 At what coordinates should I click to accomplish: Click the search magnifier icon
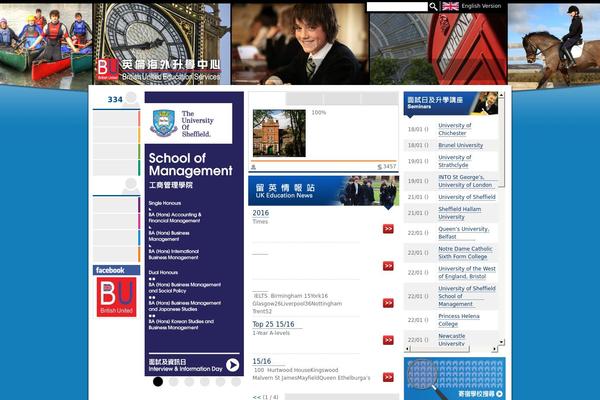[x=433, y=6]
